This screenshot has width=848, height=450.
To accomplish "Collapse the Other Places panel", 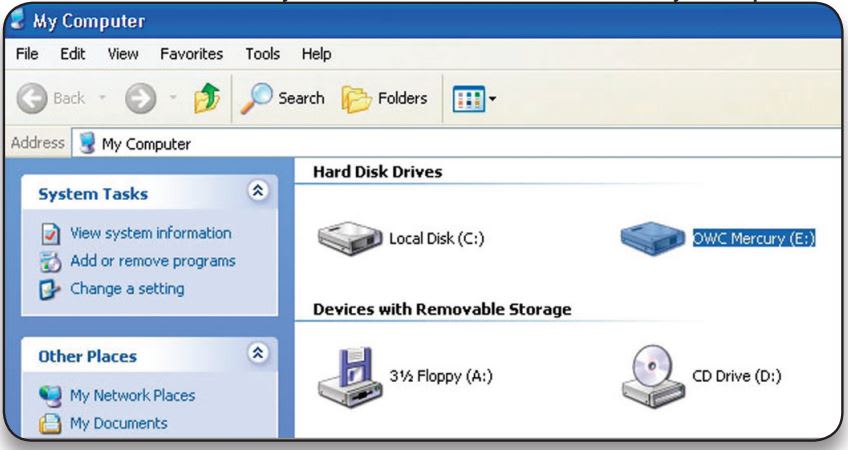I will [258, 353].
